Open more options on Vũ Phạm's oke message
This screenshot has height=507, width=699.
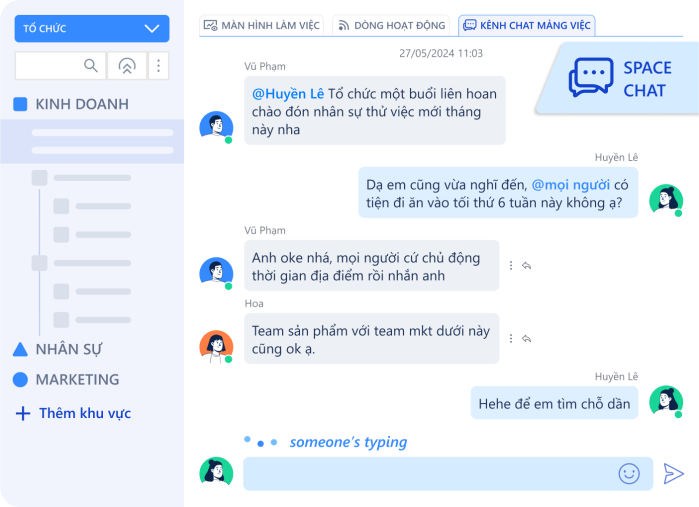point(511,266)
